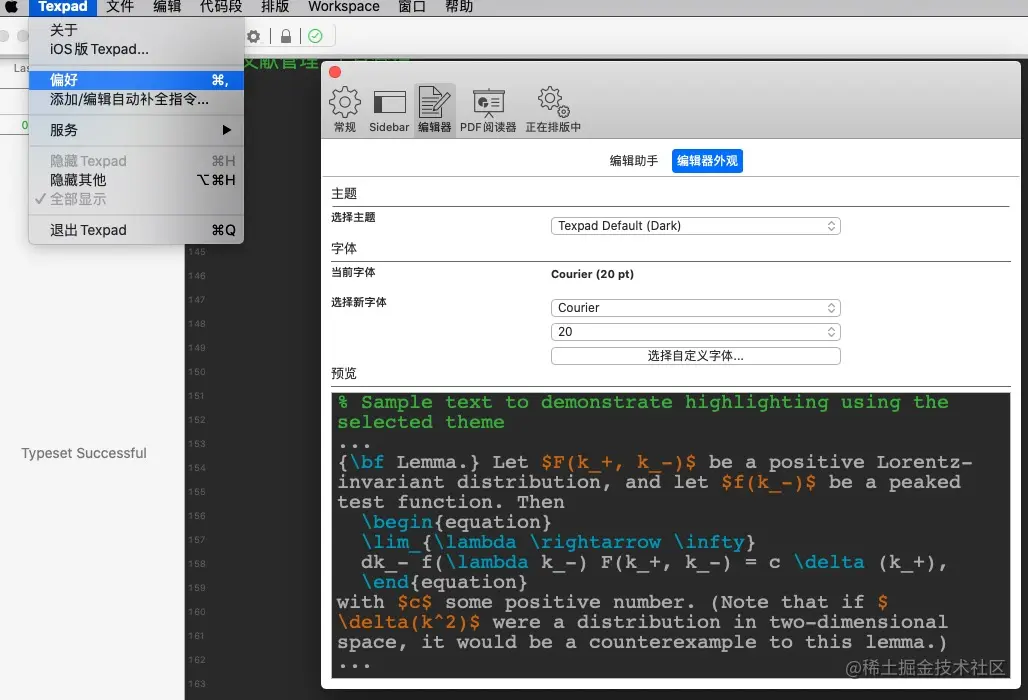Open the 帮助 menu
The height and width of the screenshot is (700, 1028).
coord(459,7)
